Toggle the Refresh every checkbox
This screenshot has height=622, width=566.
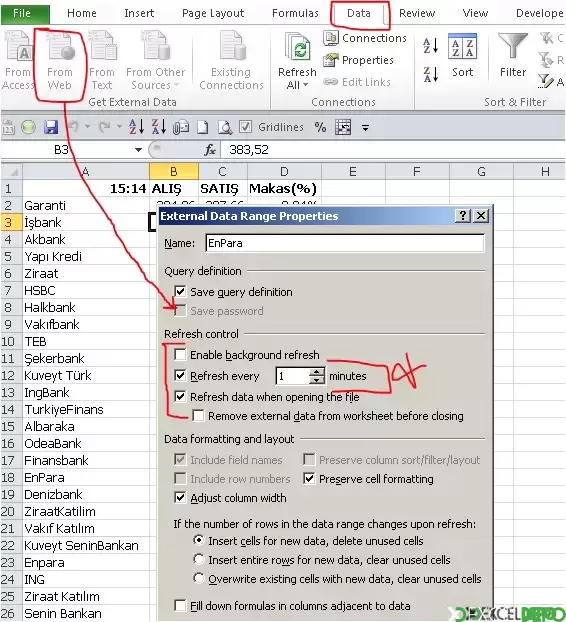pyautogui.click(x=180, y=376)
